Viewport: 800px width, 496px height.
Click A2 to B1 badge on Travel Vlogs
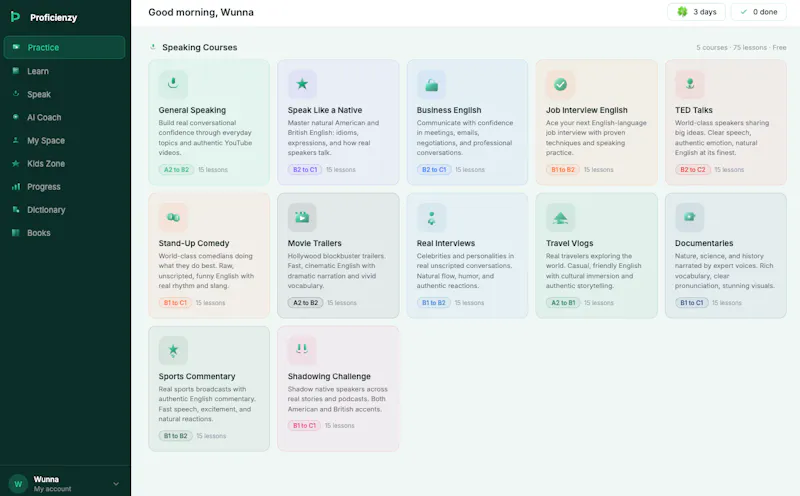pos(563,303)
